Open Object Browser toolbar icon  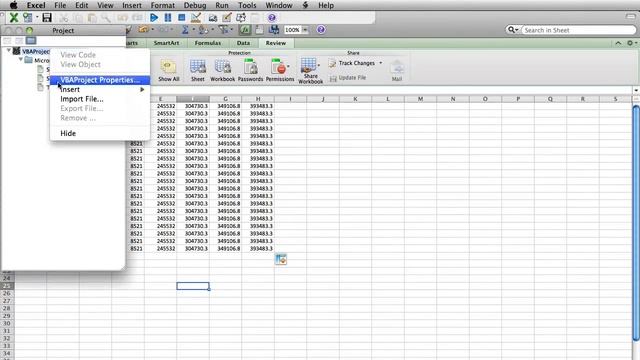[x=241, y=18]
